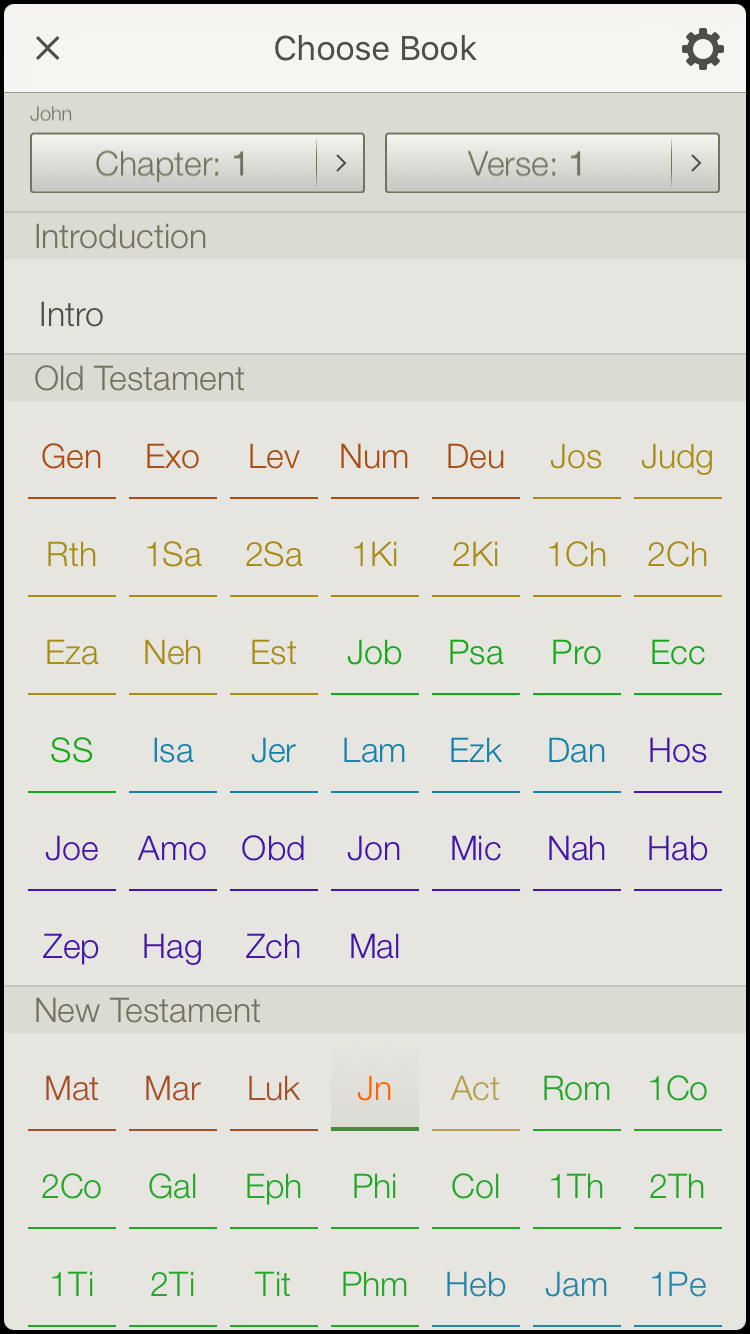Open the Intro entry
Screen dimensions: 750x1334
point(375,315)
